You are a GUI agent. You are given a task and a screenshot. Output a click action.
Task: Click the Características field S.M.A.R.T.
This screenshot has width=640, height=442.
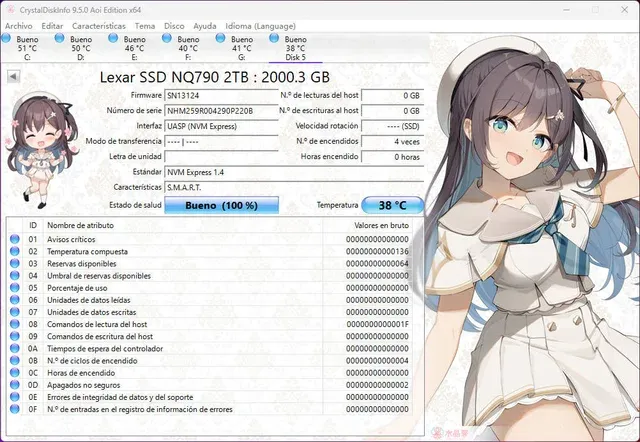294,187
